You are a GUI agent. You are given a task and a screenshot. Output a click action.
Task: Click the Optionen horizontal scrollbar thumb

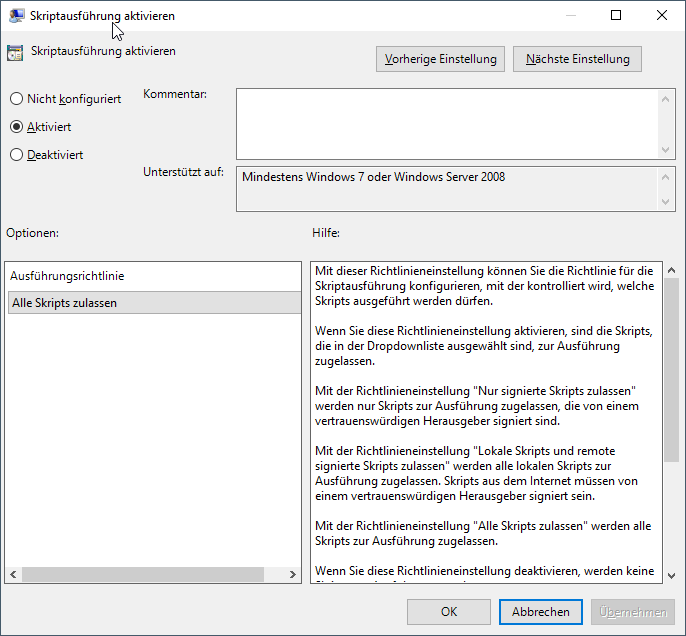click(142, 575)
